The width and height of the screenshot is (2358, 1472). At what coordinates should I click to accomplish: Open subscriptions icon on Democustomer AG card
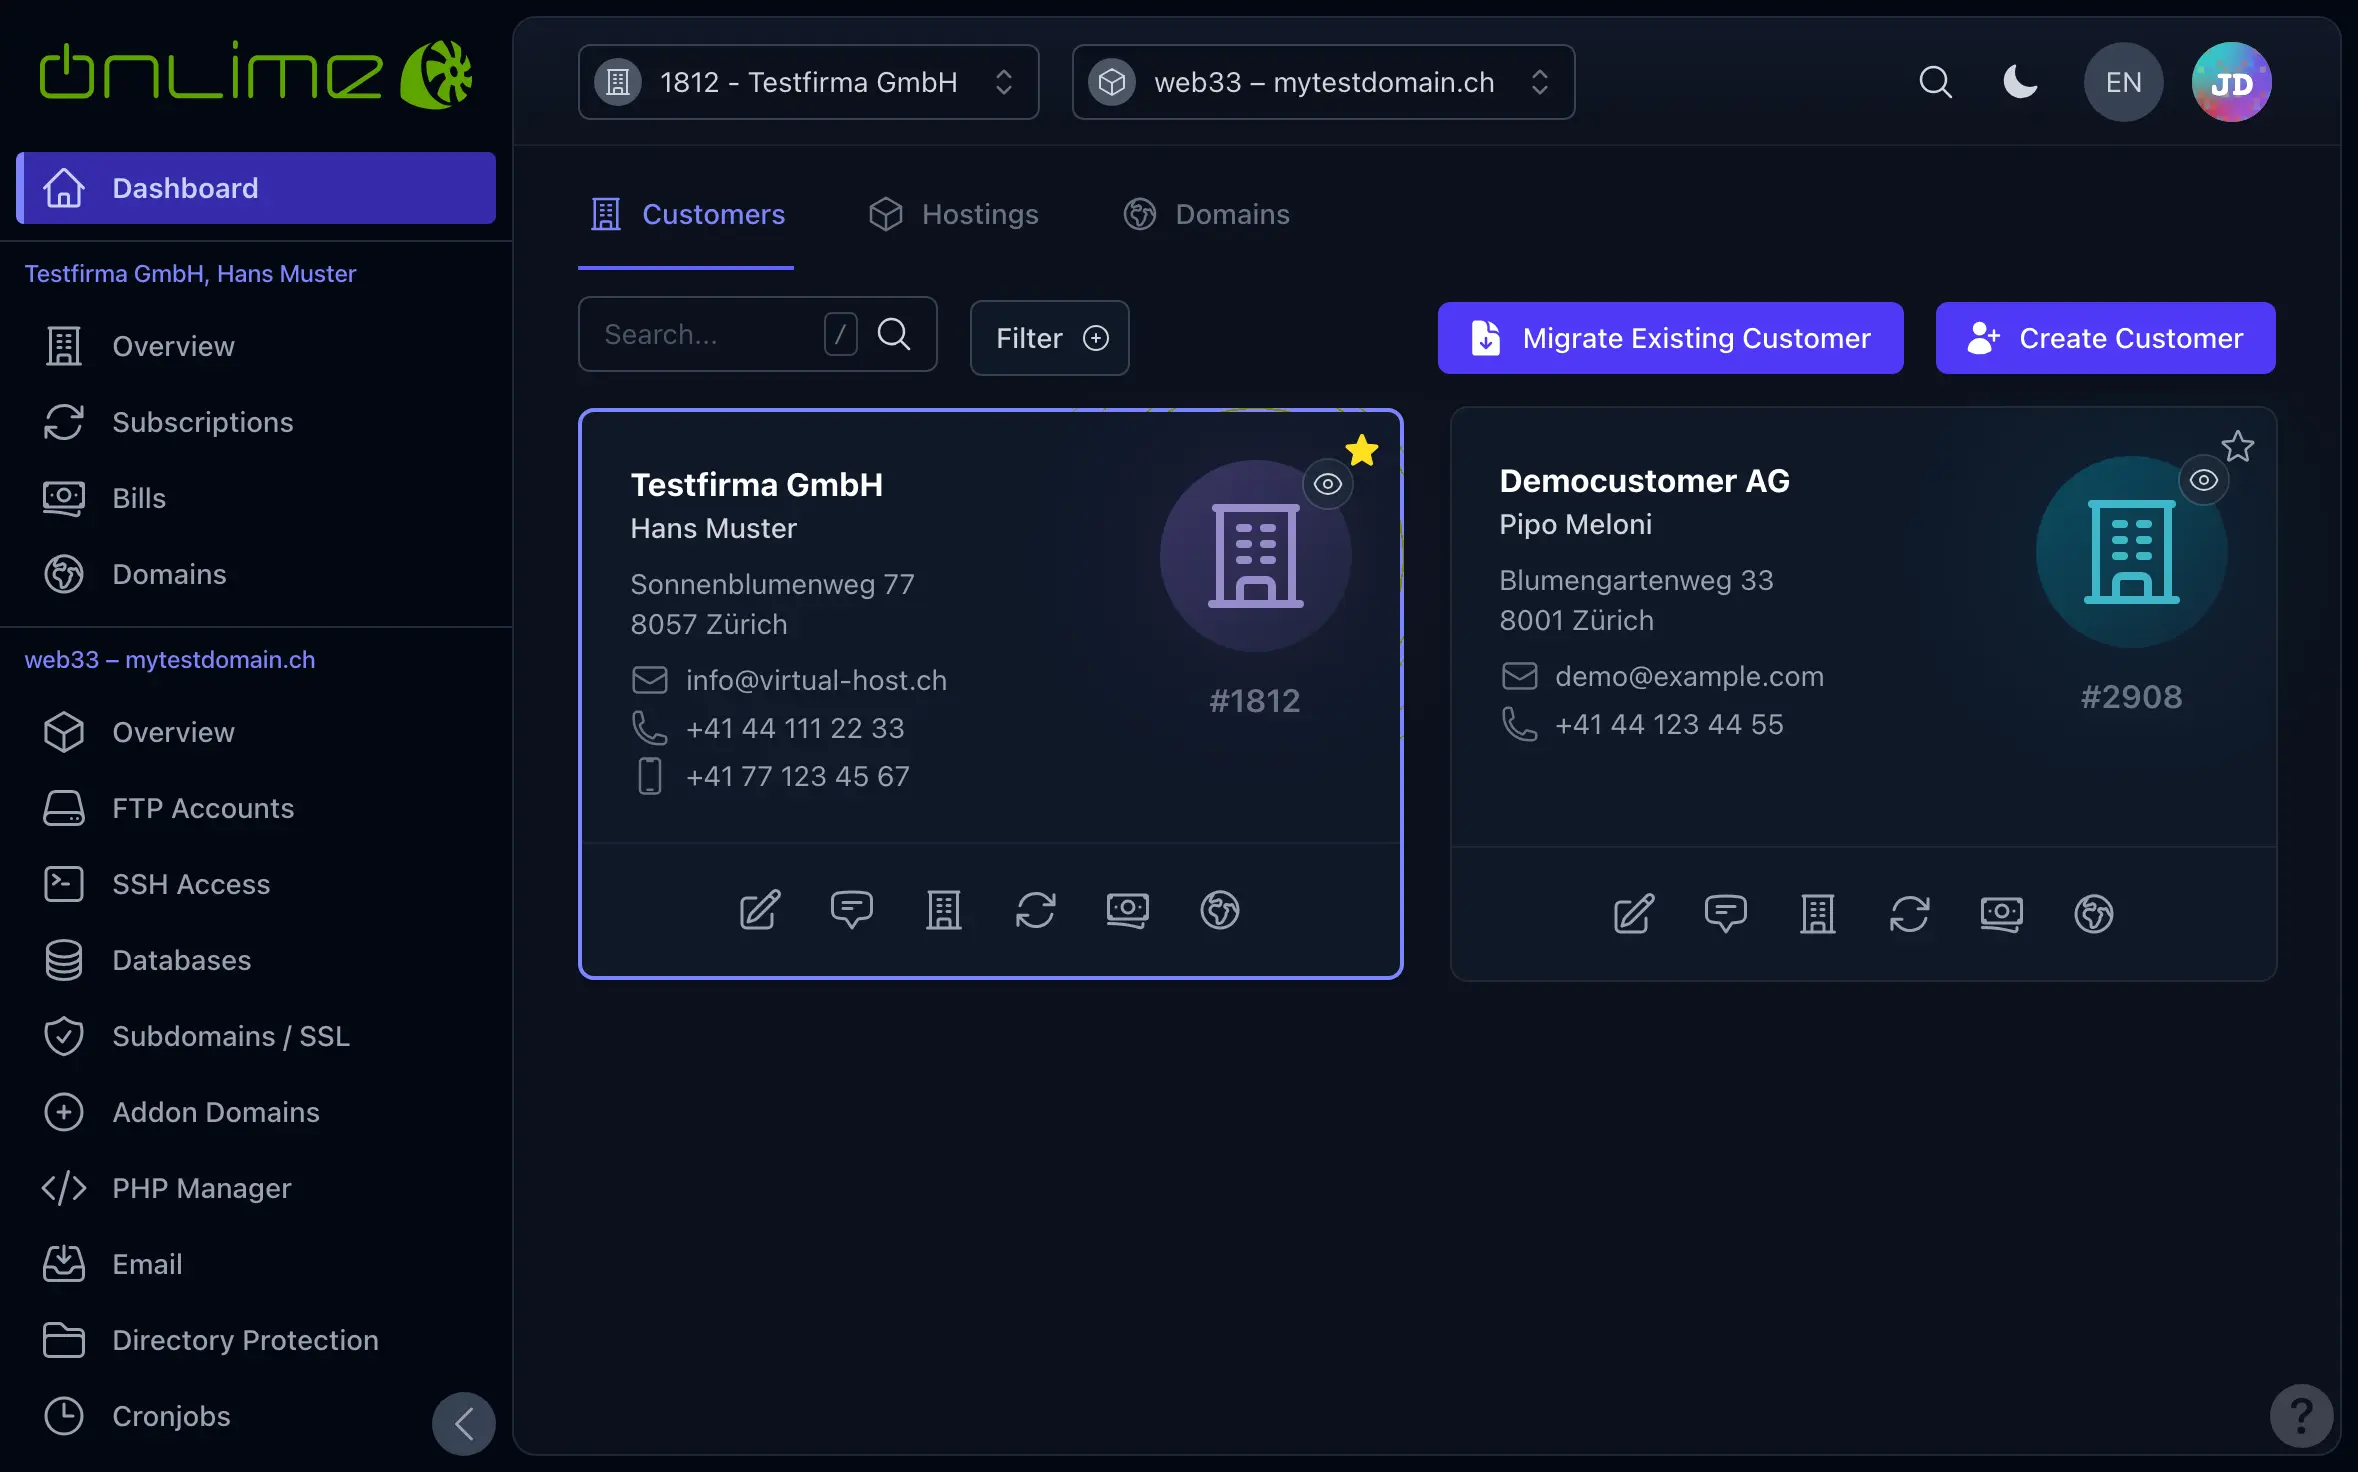click(x=1909, y=914)
